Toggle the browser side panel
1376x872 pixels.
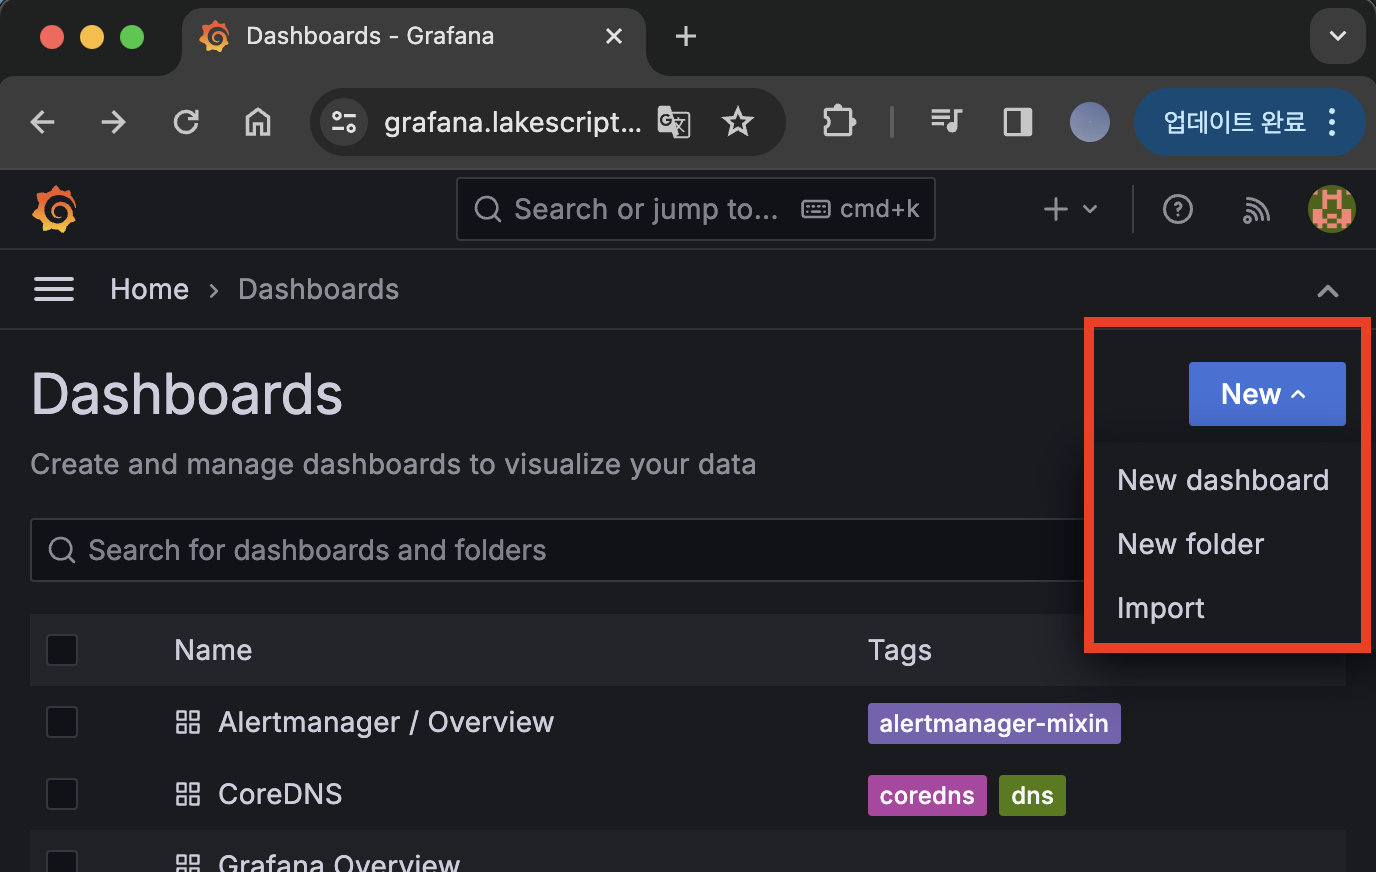(1018, 122)
